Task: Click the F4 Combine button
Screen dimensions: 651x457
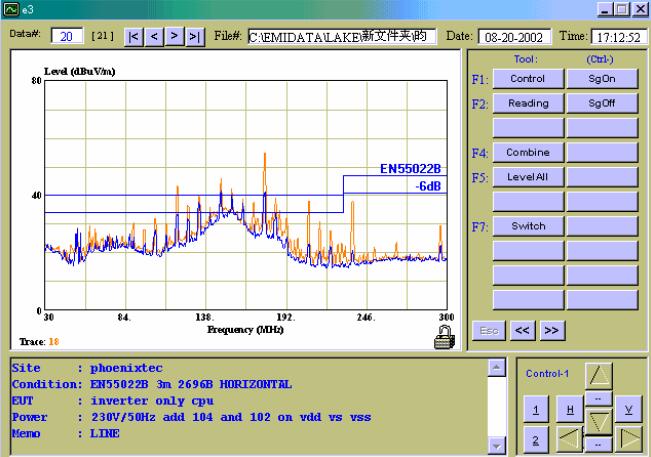Action: coord(528,152)
